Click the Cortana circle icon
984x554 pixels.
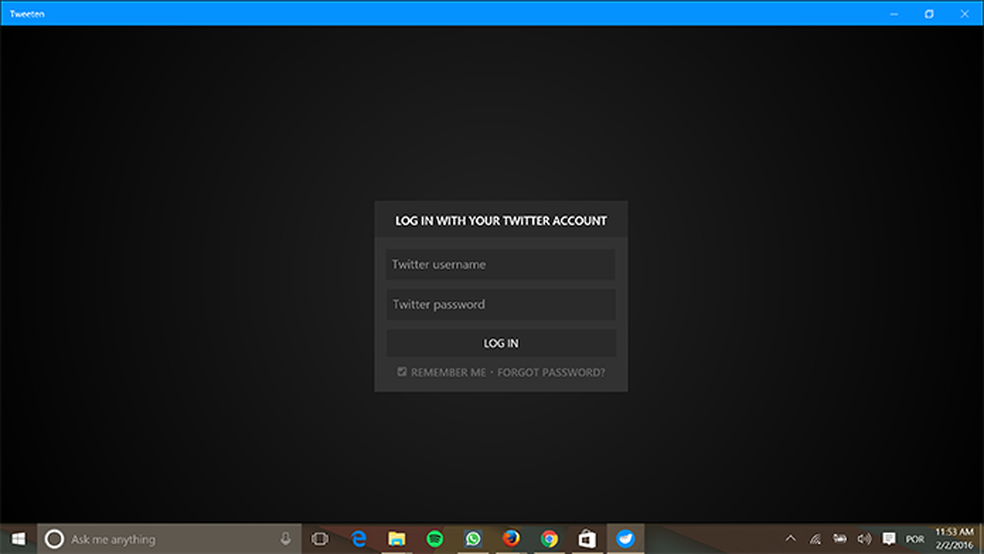(x=55, y=539)
